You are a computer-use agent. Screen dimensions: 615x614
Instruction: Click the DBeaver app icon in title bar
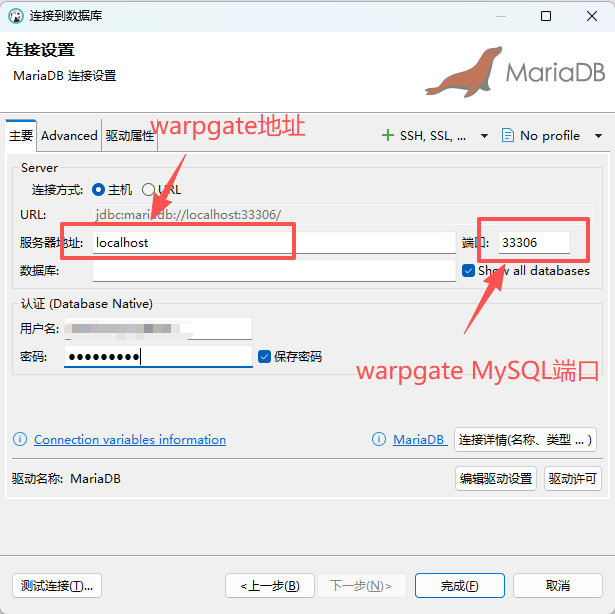16,16
